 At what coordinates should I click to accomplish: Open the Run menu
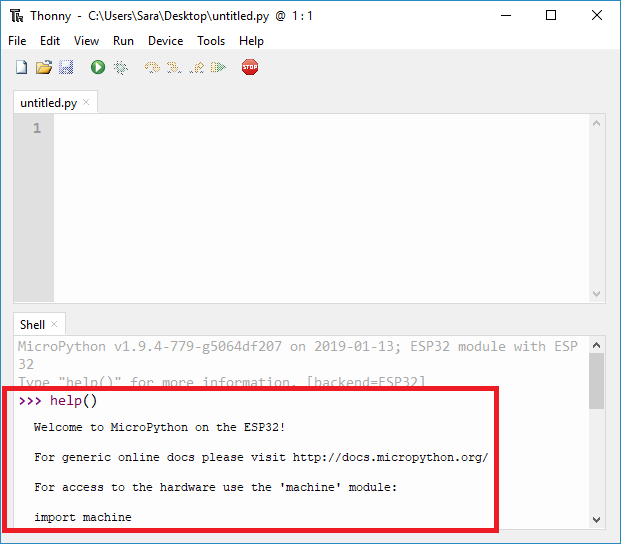click(123, 41)
